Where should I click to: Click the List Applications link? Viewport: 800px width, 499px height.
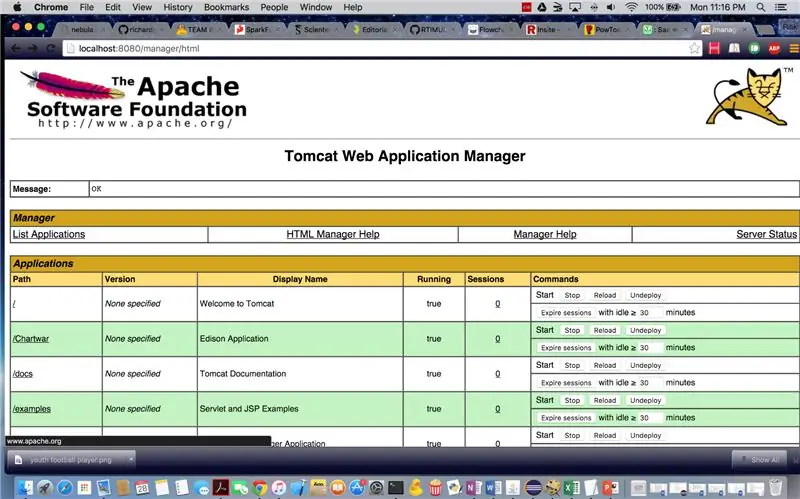49,234
